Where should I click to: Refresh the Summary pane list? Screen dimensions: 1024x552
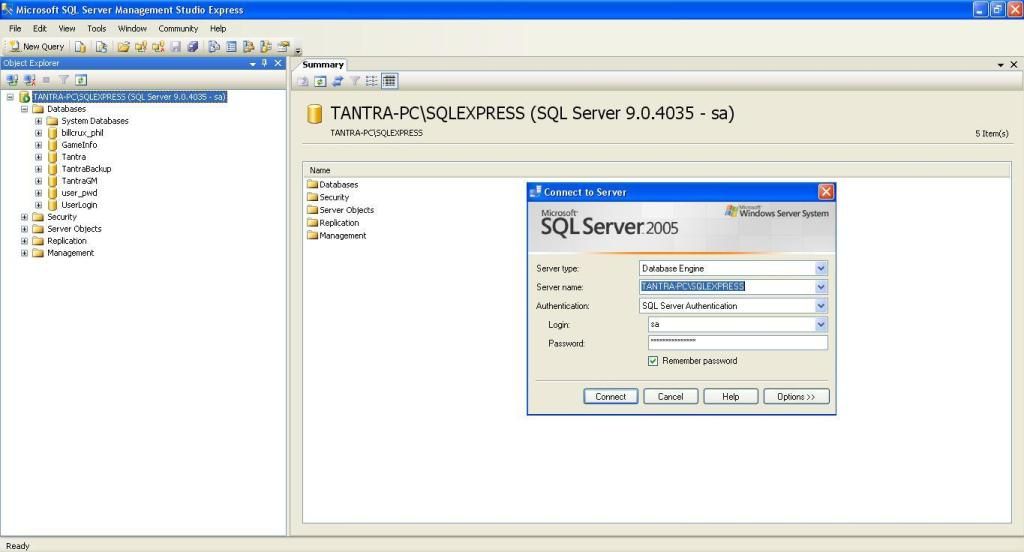point(321,81)
